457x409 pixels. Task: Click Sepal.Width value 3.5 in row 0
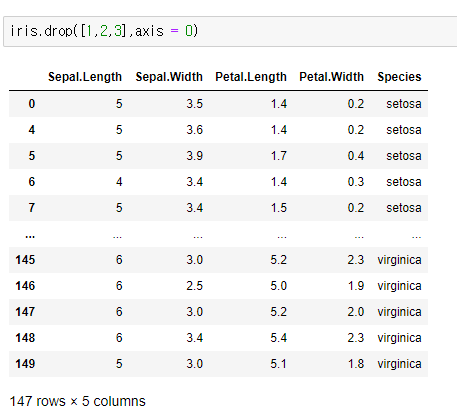(195, 104)
